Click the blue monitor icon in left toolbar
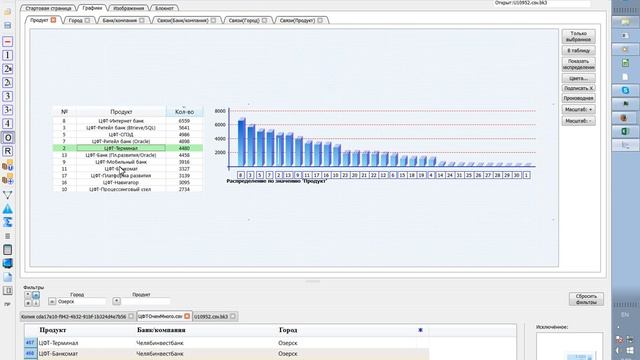Image resolution: width=640 pixels, height=360 pixels. pos(7,263)
